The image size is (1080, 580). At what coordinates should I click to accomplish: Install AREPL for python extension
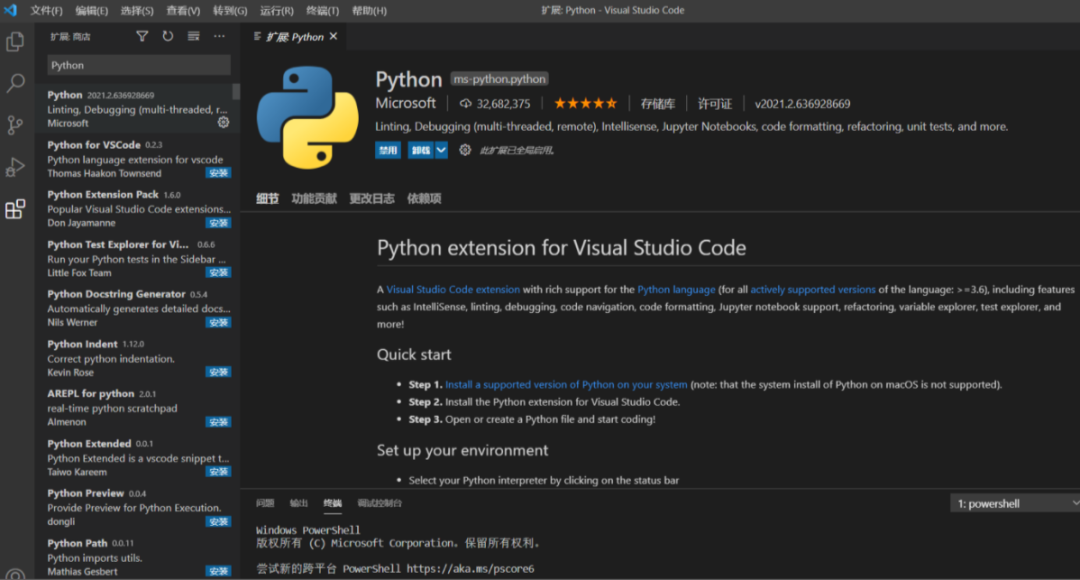coord(218,422)
